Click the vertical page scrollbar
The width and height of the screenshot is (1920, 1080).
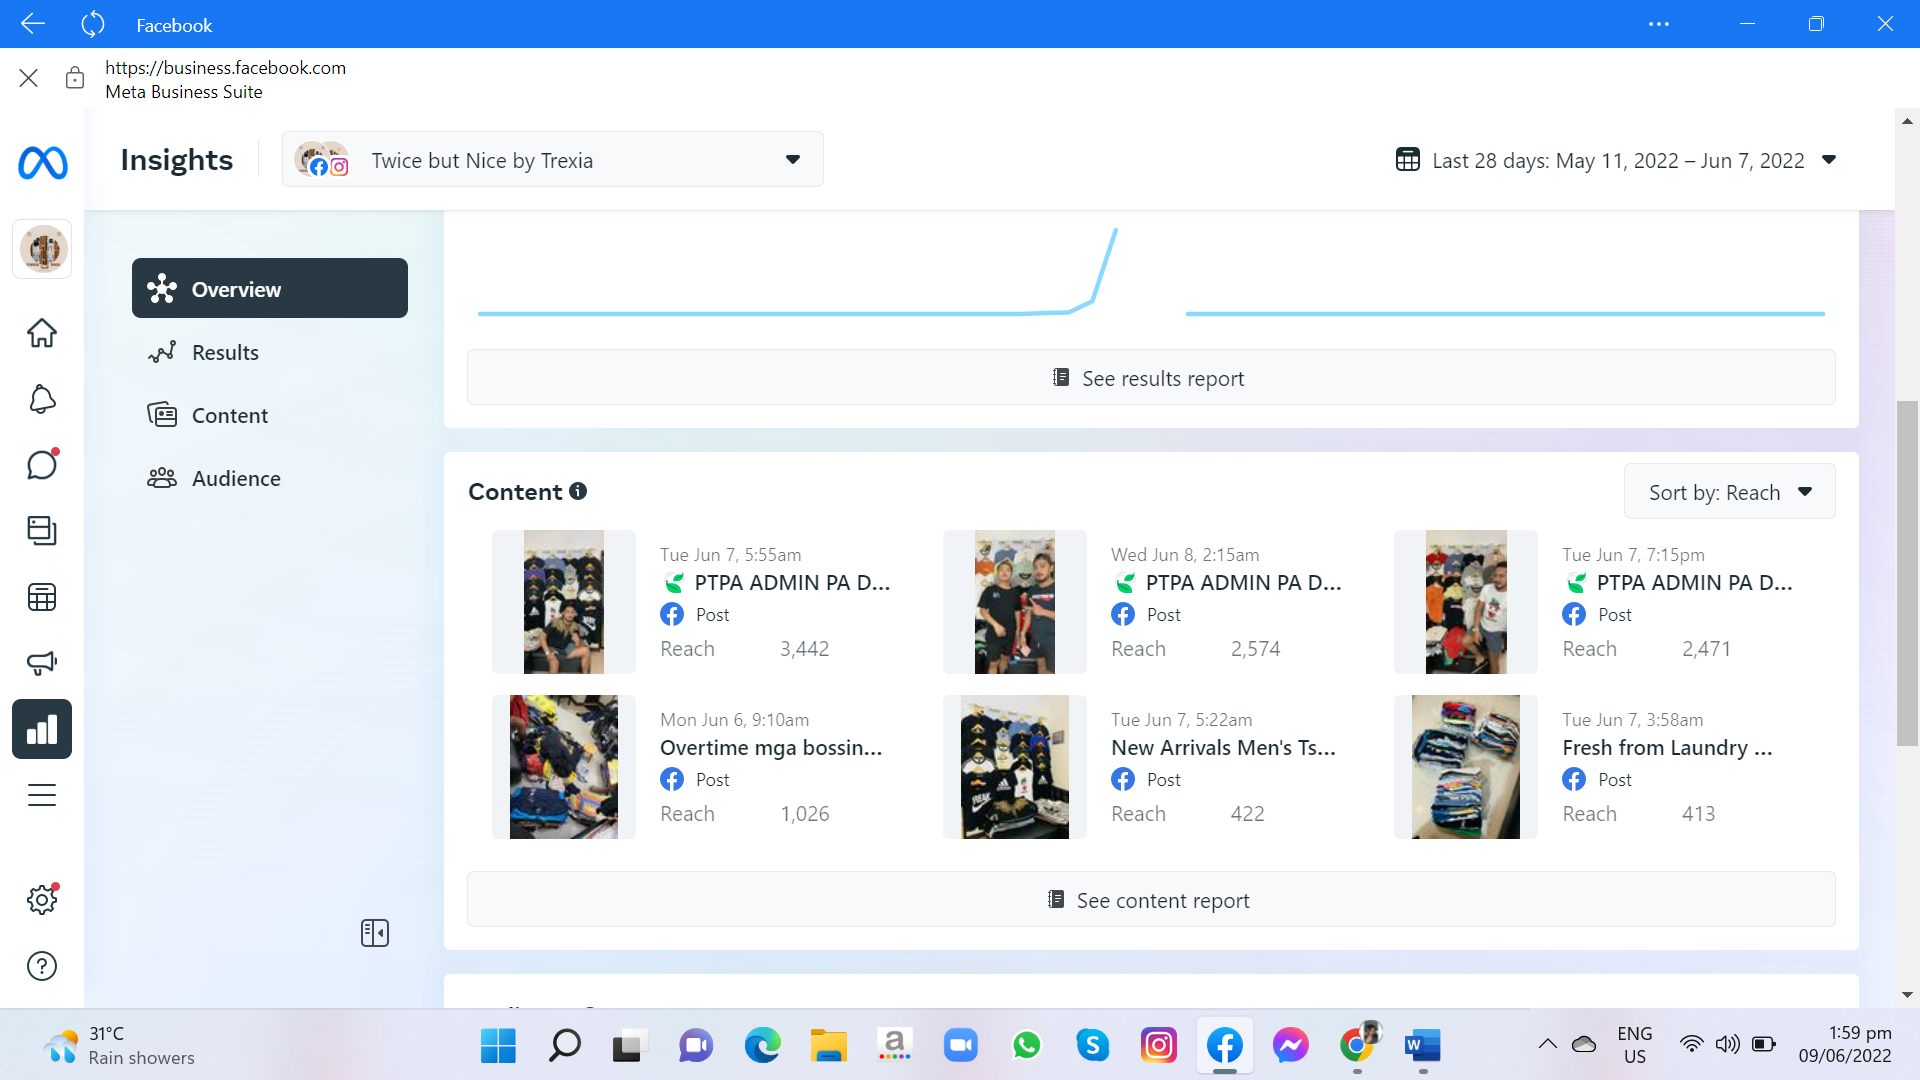tap(1907, 573)
